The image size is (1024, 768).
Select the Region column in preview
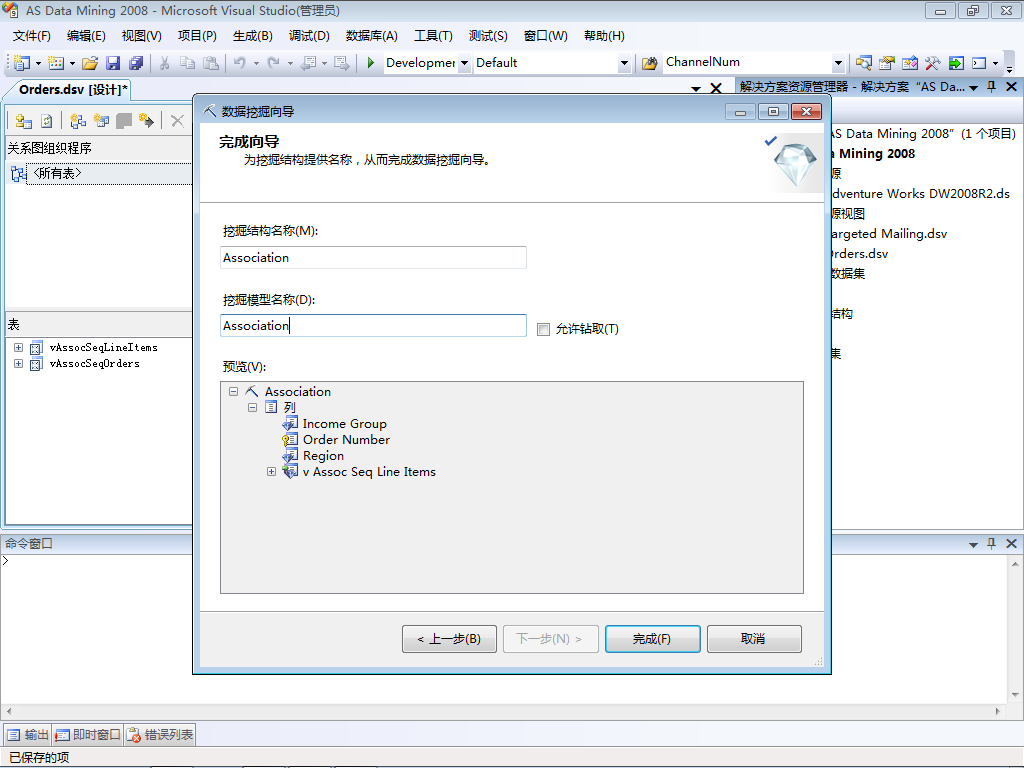323,456
